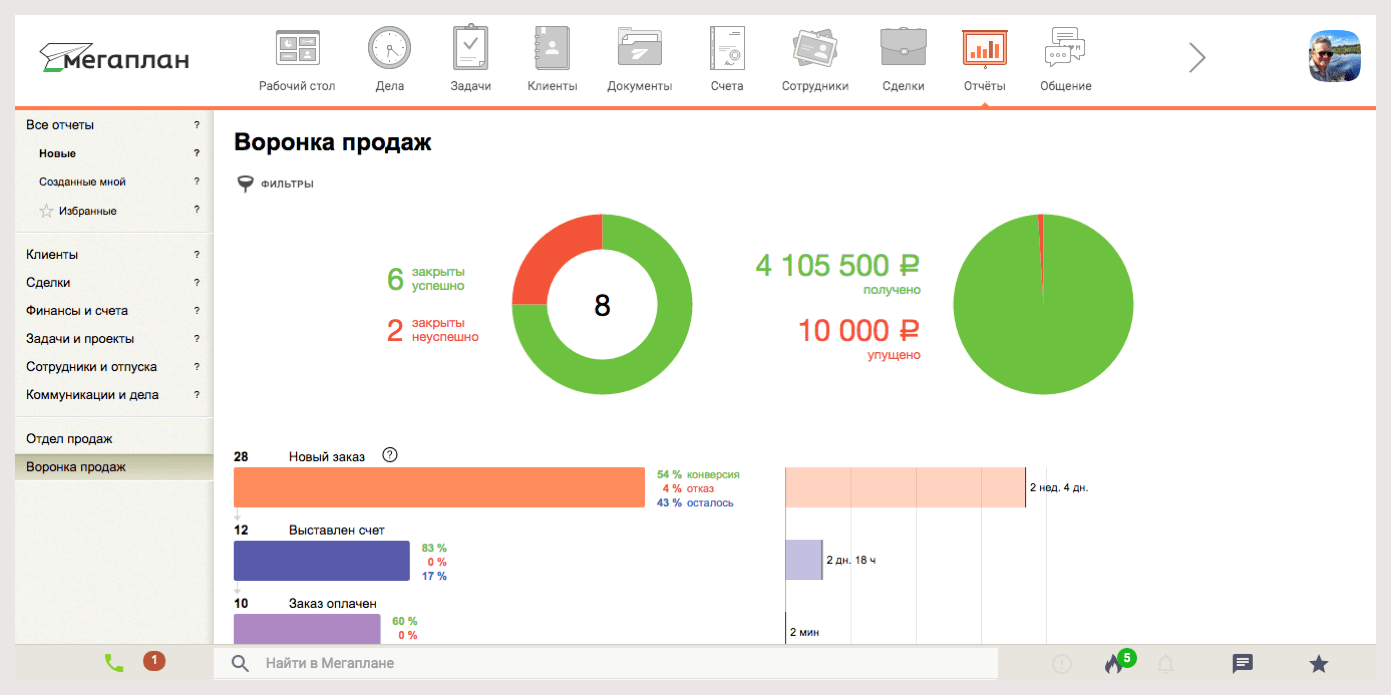Screen dimensions: 1391x695
Task: Expand the Фильтры filter panel
Action: click(275, 184)
